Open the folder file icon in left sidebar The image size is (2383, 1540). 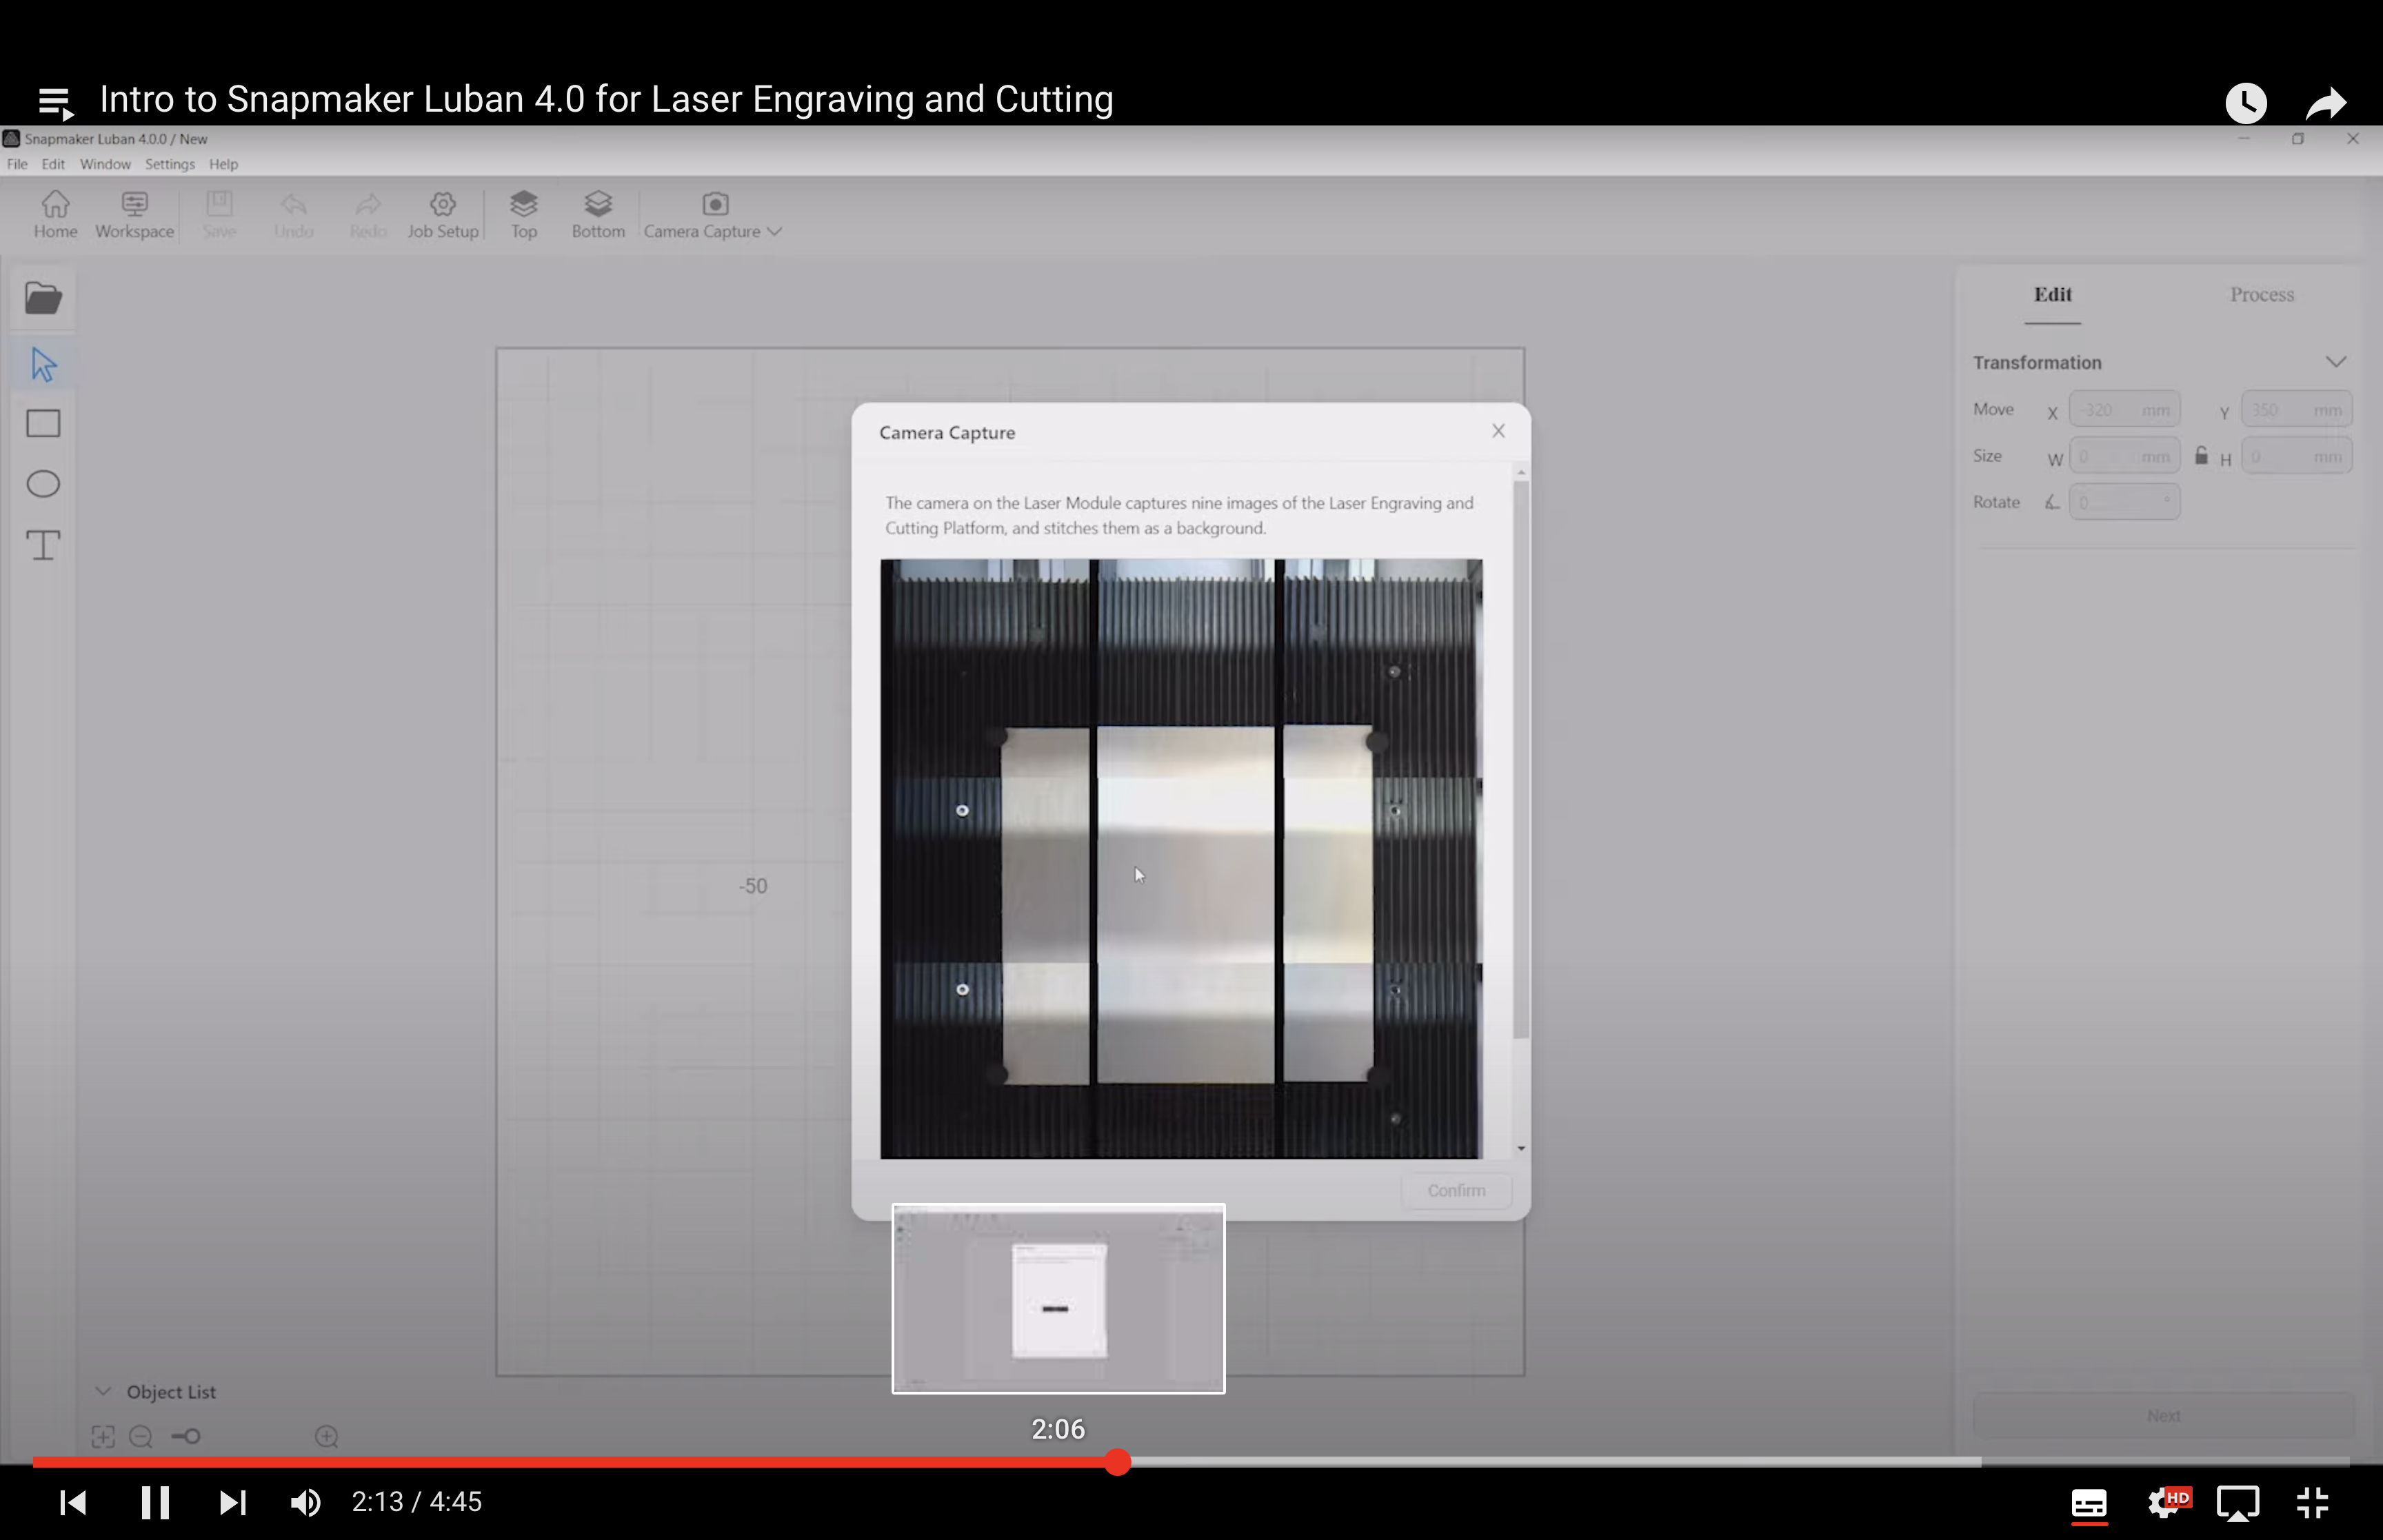[x=43, y=298]
